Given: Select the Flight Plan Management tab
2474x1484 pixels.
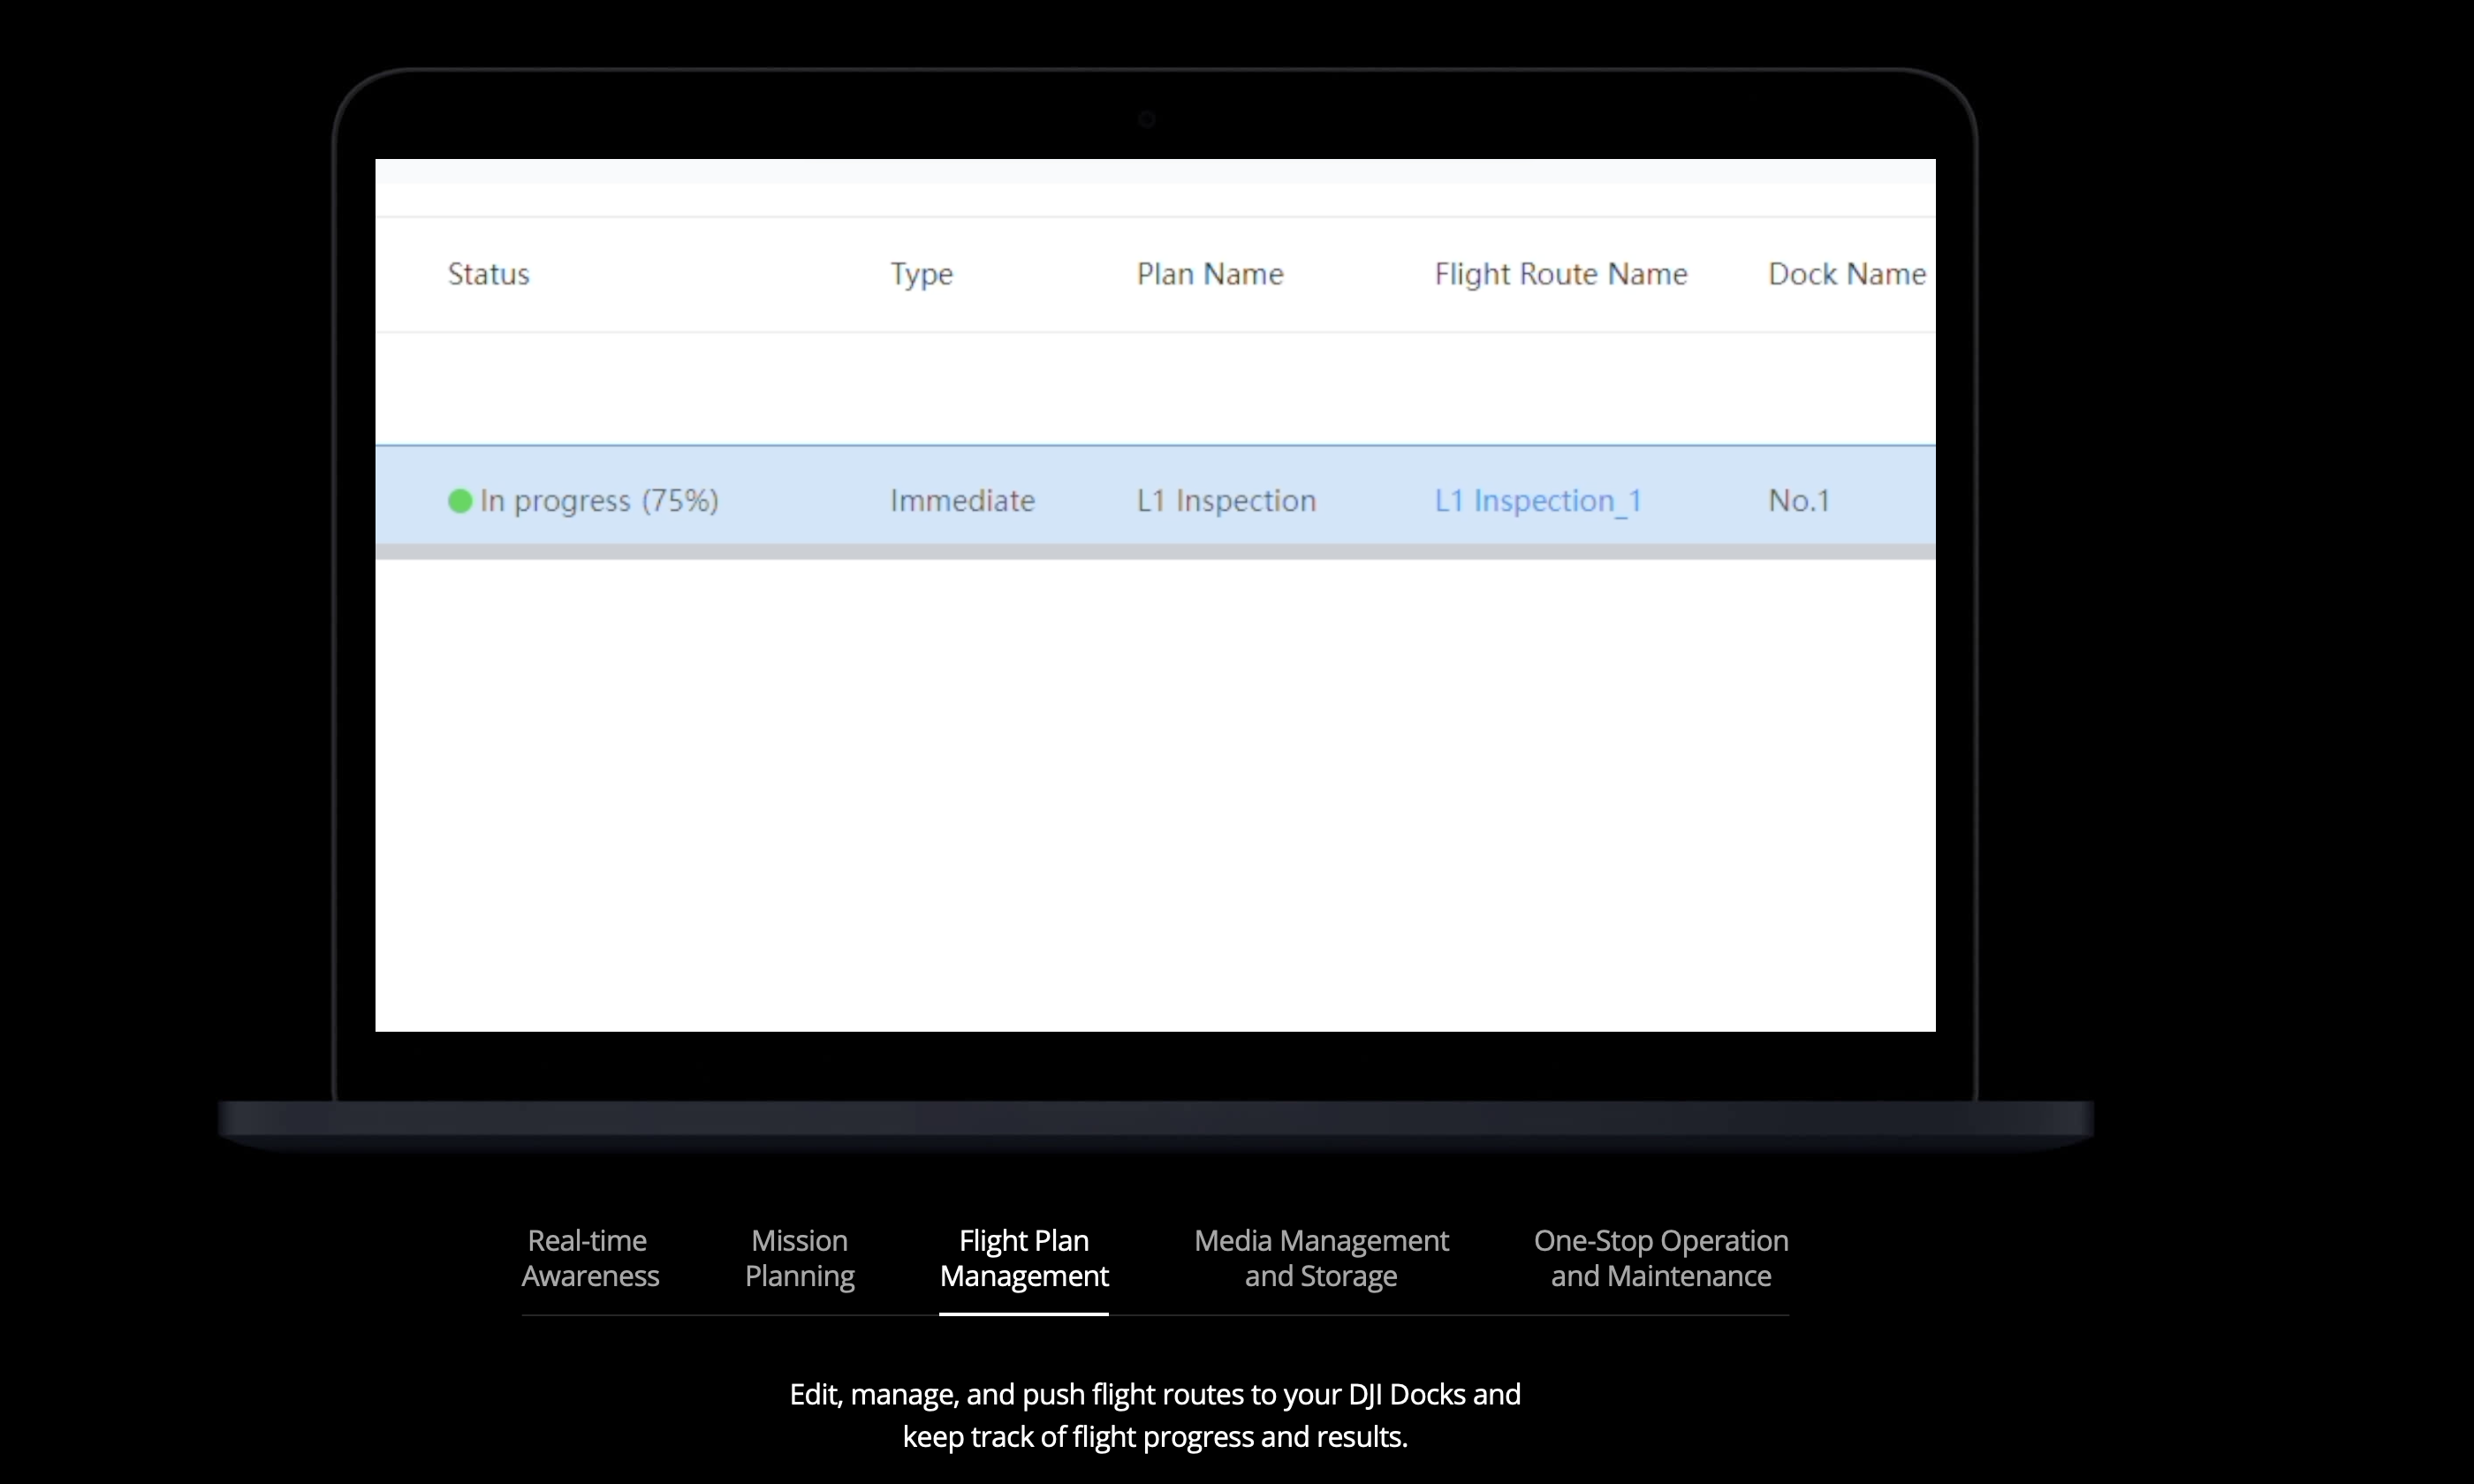Looking at the screenshot, I should [x=1024, y=1258].
